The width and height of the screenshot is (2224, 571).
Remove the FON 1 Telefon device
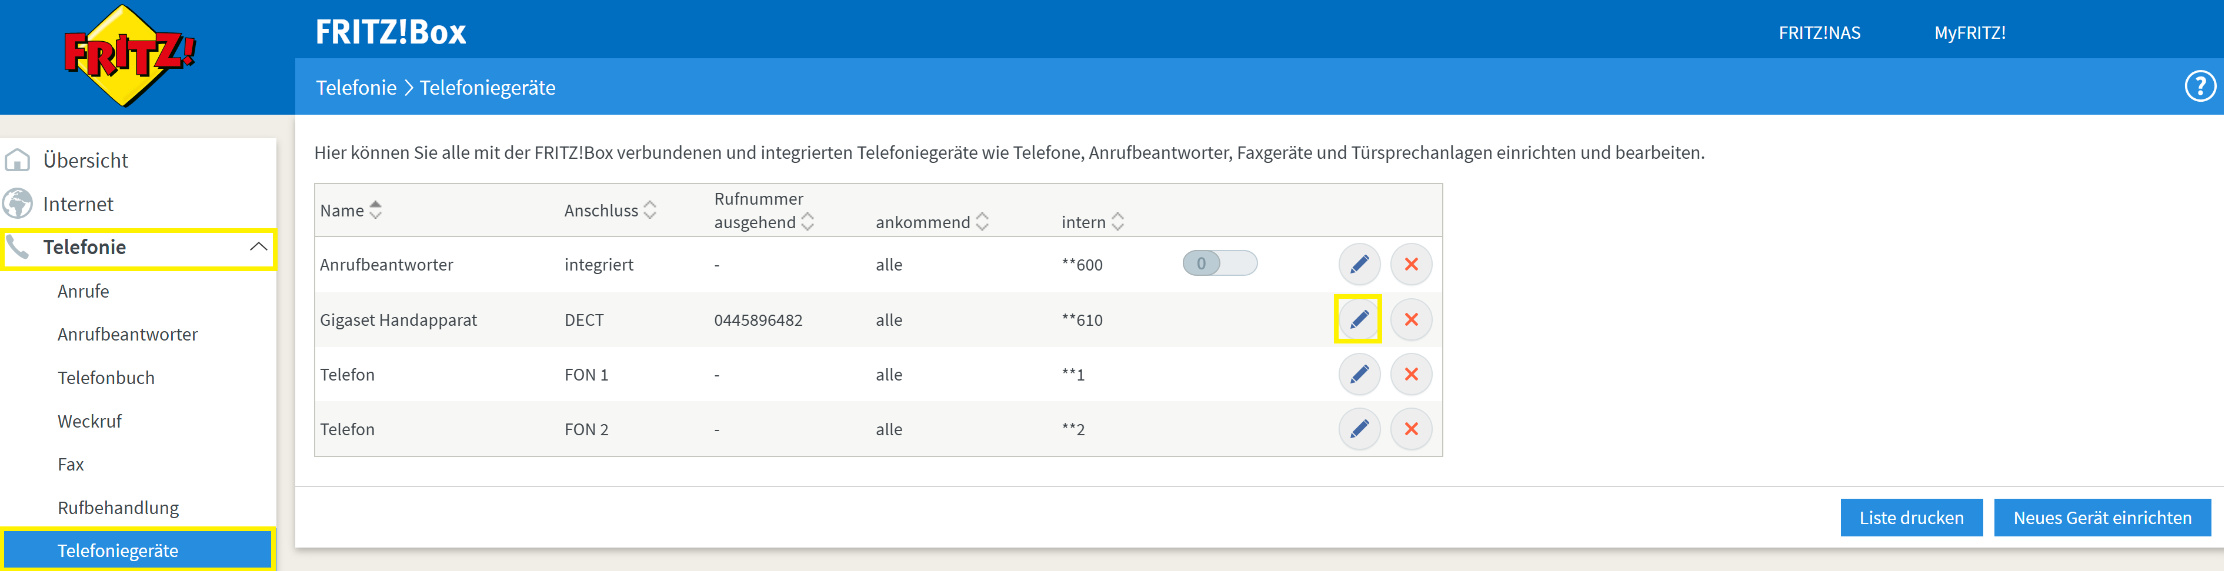(x=1411, y=374)
